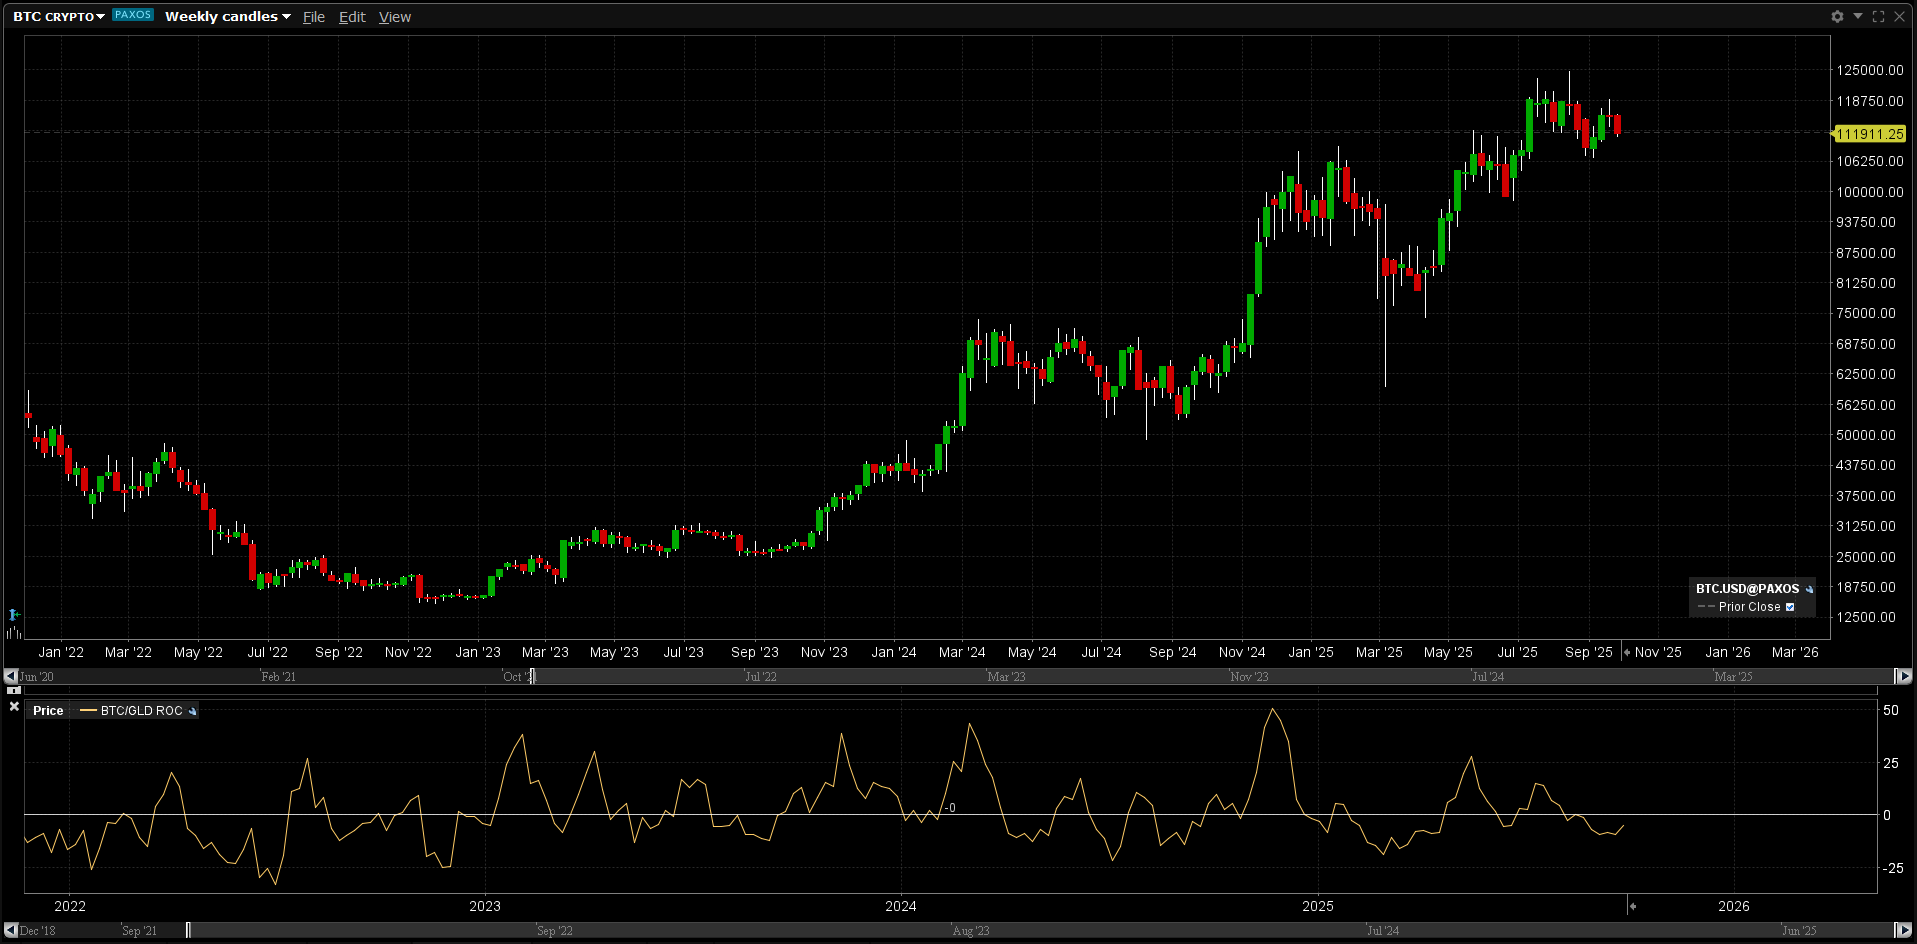This screenshot has width=1917, height=944.
Task: Click the Price label in the indicator legend
Action: pos(48,711)
